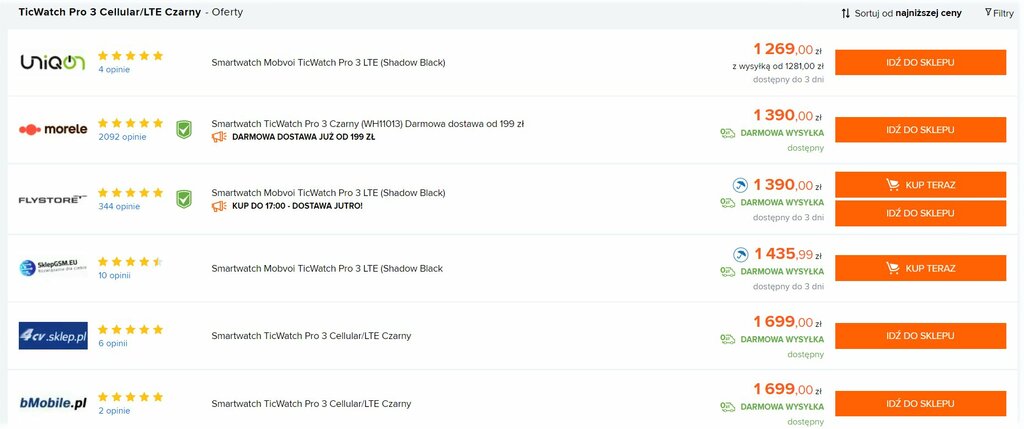Click 'z wysyłką od 1281,00 zł' text

pos(778,66)
